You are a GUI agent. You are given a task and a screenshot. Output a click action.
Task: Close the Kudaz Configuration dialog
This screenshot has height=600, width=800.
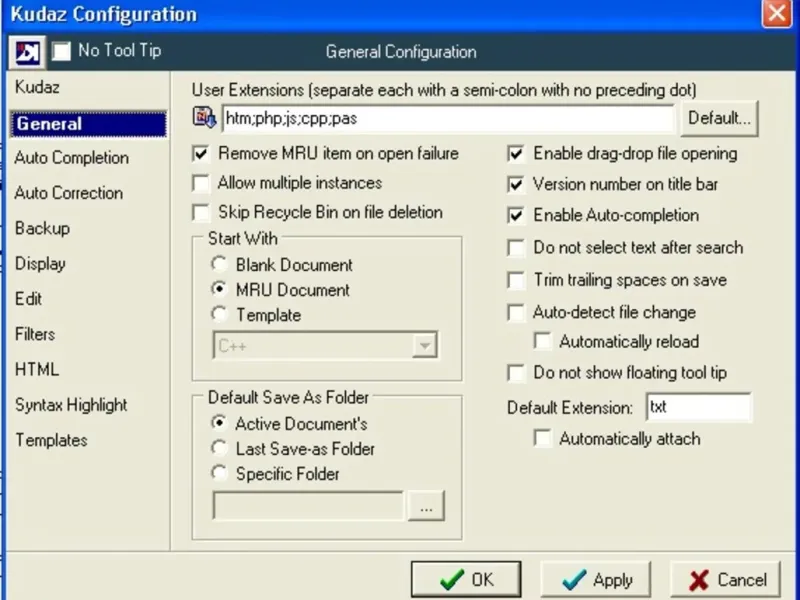(x=777, y=13)
